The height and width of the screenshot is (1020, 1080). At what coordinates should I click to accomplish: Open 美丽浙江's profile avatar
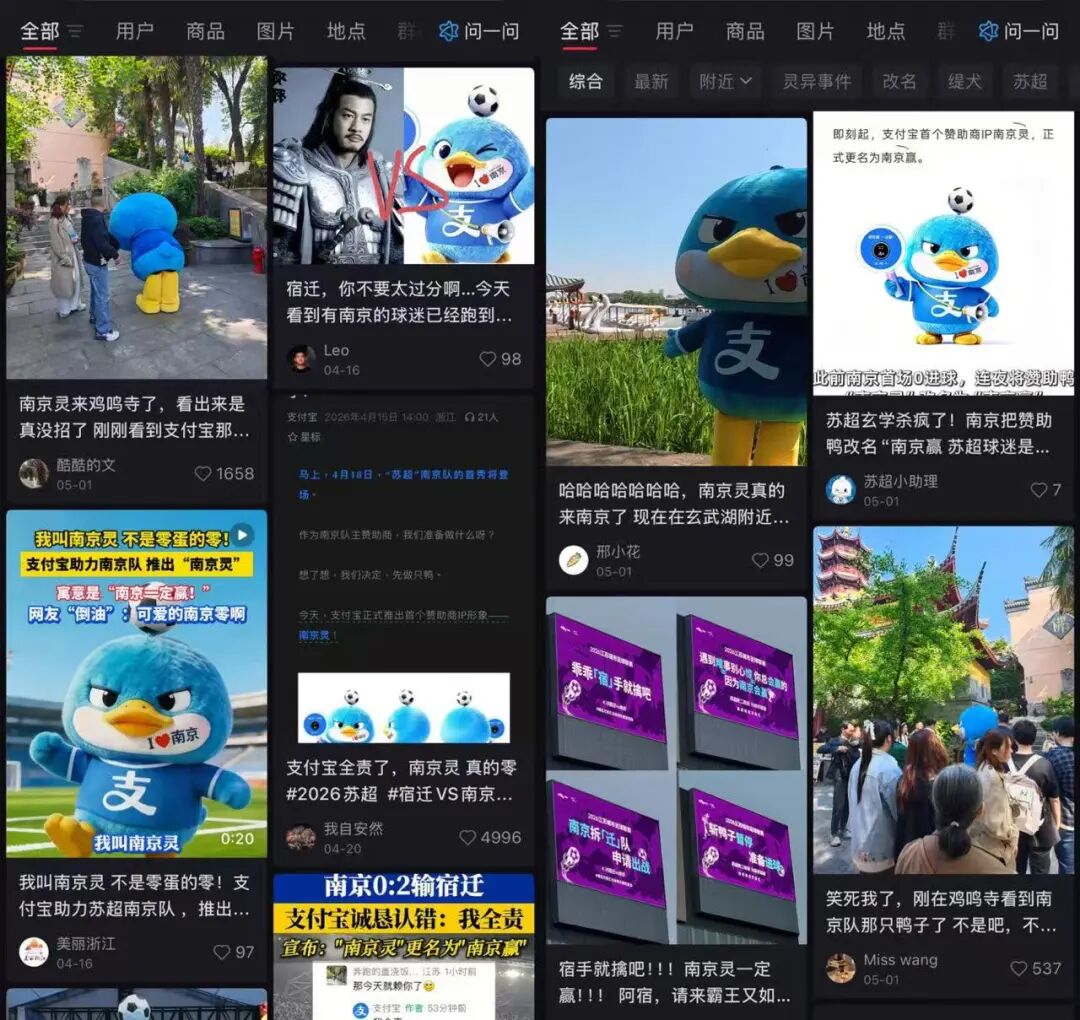[34, 952]
